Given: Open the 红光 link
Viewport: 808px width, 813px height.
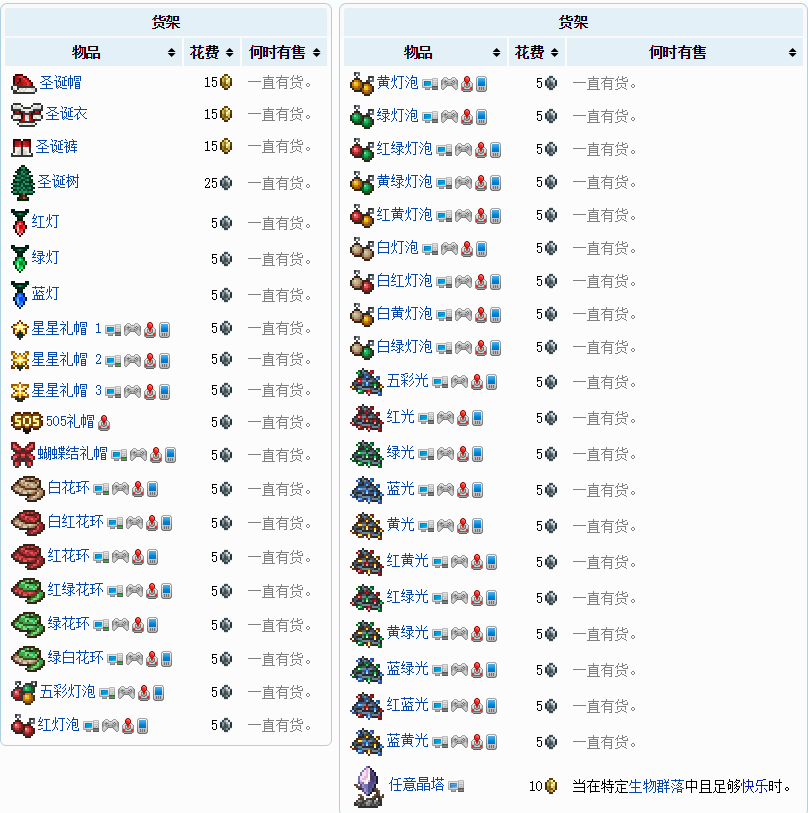Looking at the screenshot, I should 400,416.
